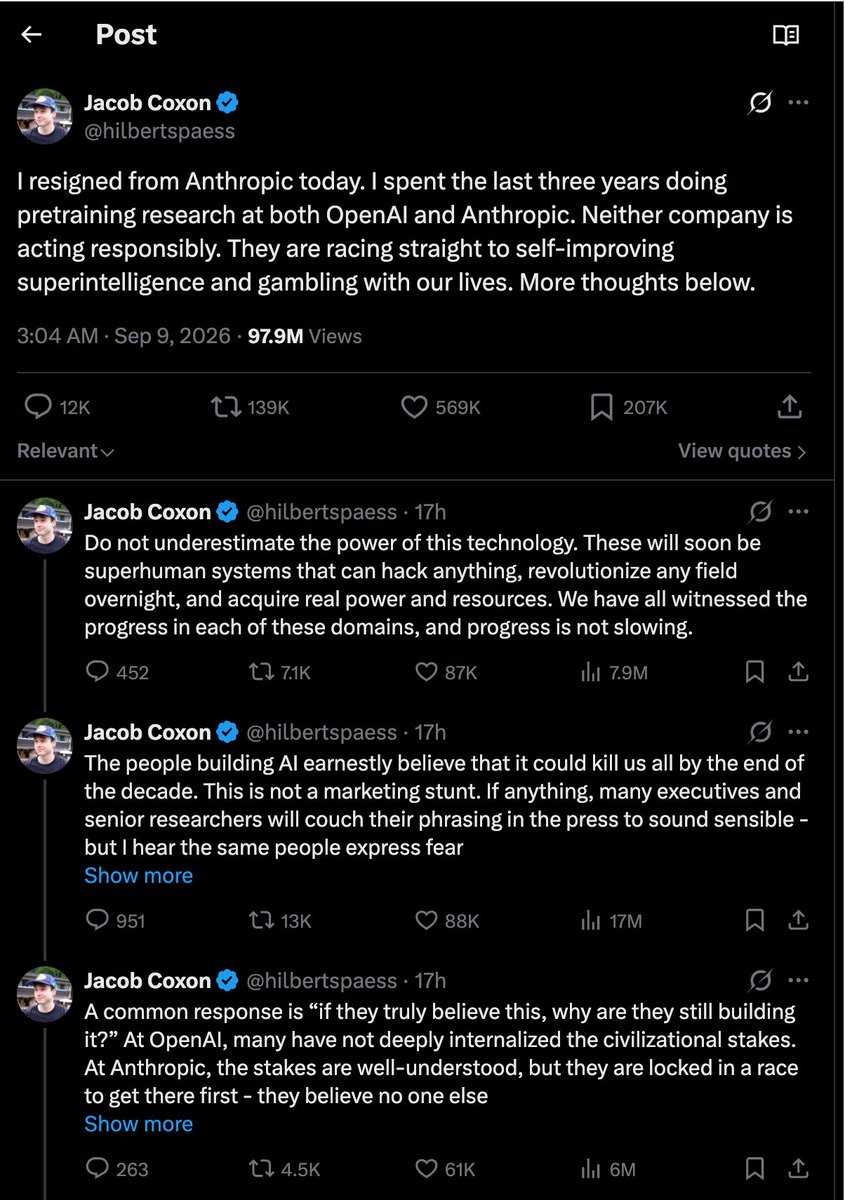The width and height of the screenshot is (845, 1200).
Task: Open Jacob Coxon's avatar on main post
Action: (x=45, y=116)
